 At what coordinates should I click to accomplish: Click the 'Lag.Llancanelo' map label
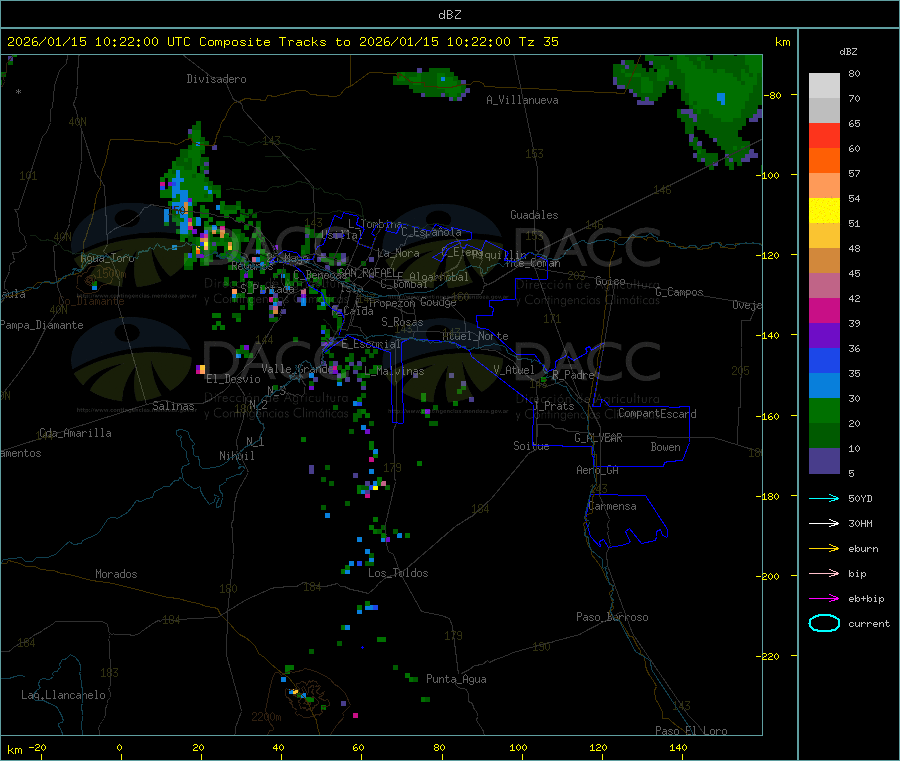[63, 695]
